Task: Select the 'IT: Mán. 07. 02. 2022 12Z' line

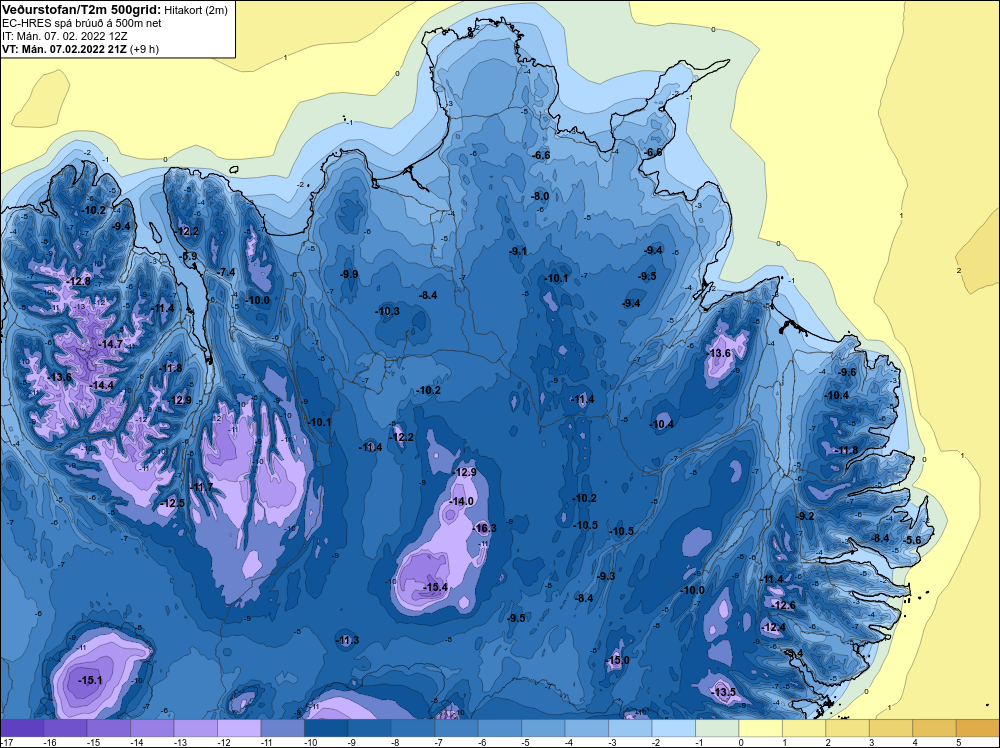Action: click(x=64, y=36)
